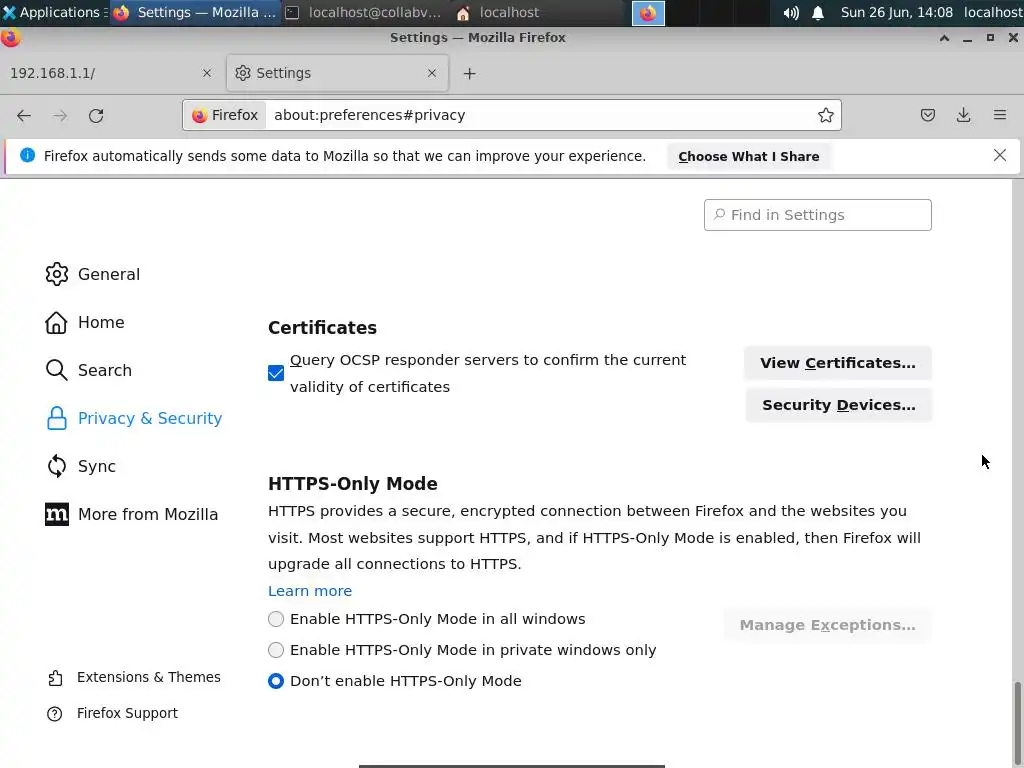
Task: Open the notification bell in top panel
Action: click(x=818, y=13)
